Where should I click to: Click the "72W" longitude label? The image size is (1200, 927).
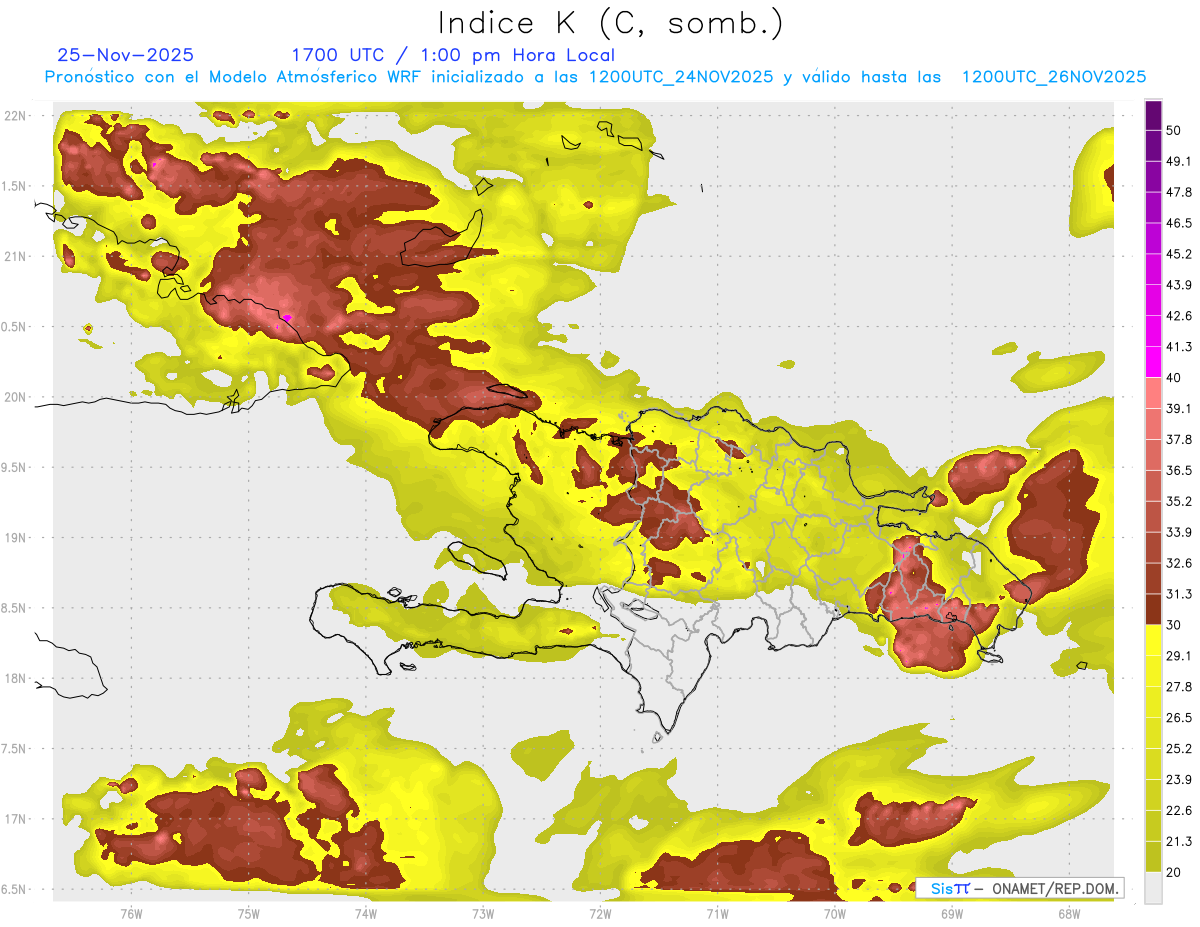[x=600, y=913]
